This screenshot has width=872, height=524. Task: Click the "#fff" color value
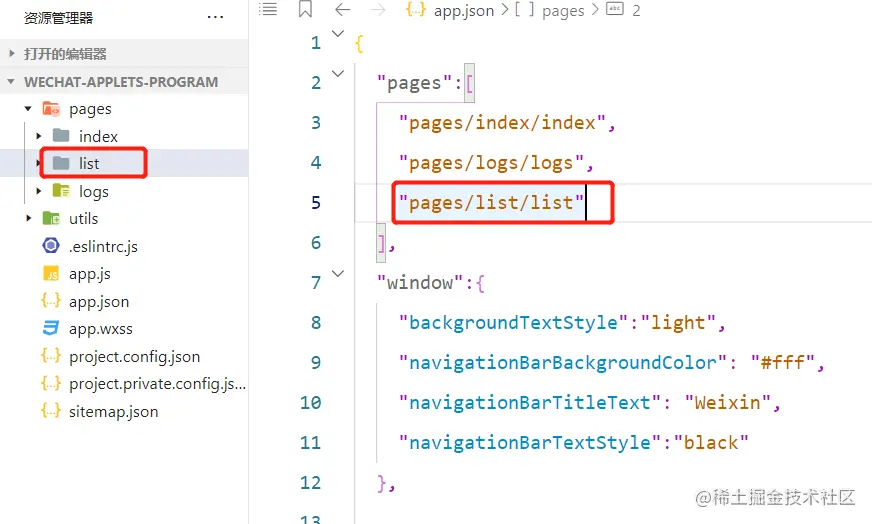pyautogui.click(x=782, y=363)
